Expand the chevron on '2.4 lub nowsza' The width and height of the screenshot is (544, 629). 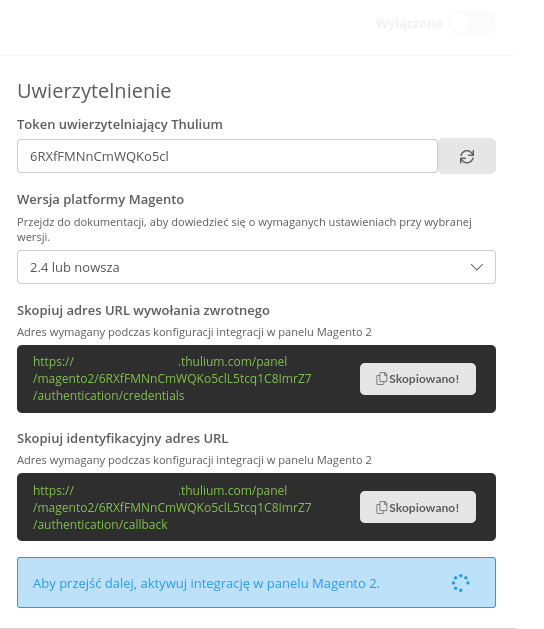[477, 267]
